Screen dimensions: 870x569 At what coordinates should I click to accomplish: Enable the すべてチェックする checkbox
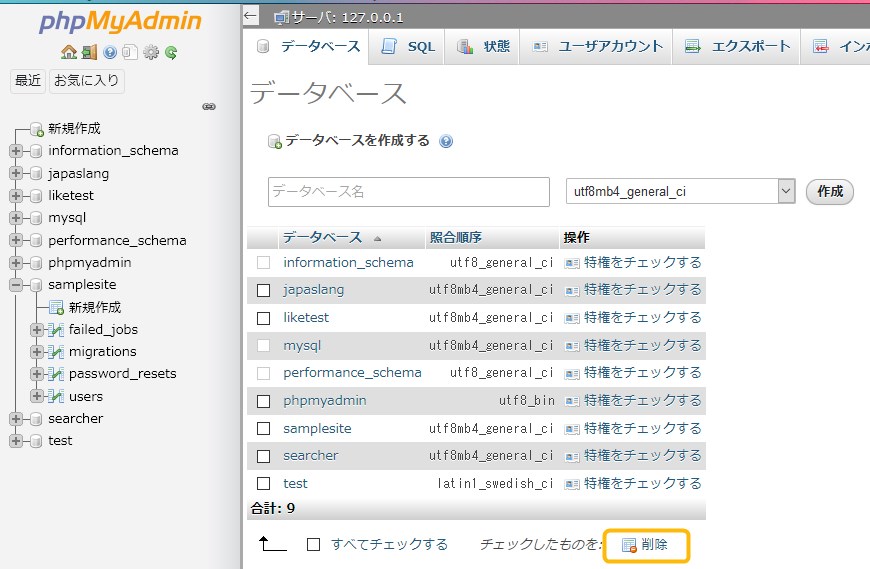point(314,545)
